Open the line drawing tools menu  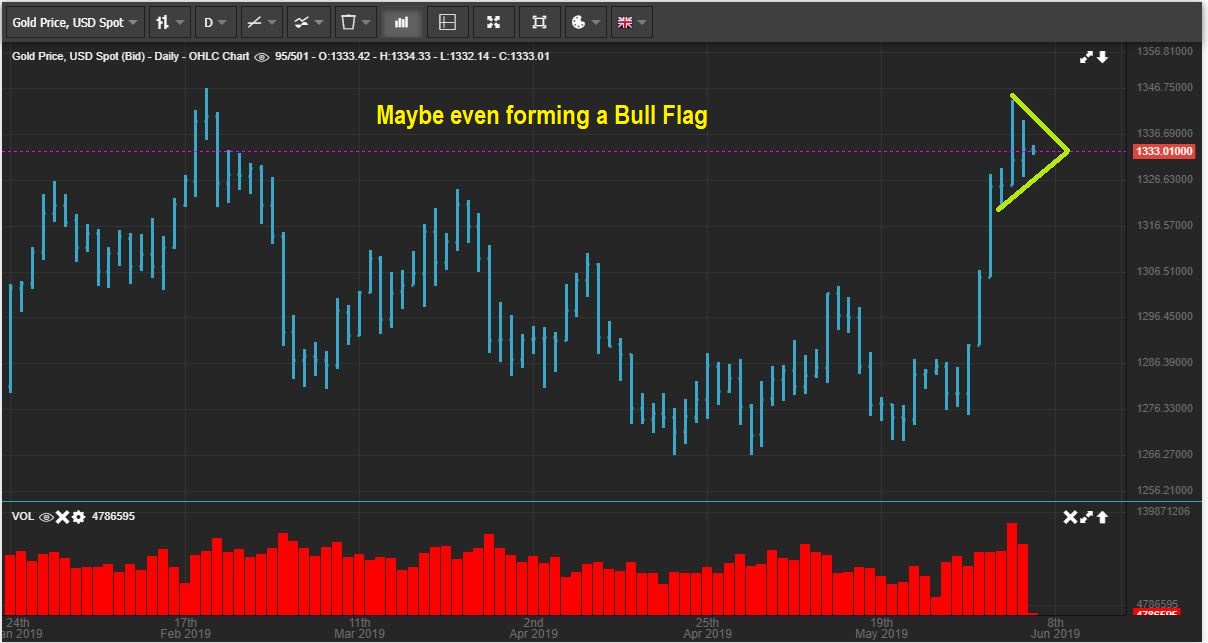pos(261,22)
